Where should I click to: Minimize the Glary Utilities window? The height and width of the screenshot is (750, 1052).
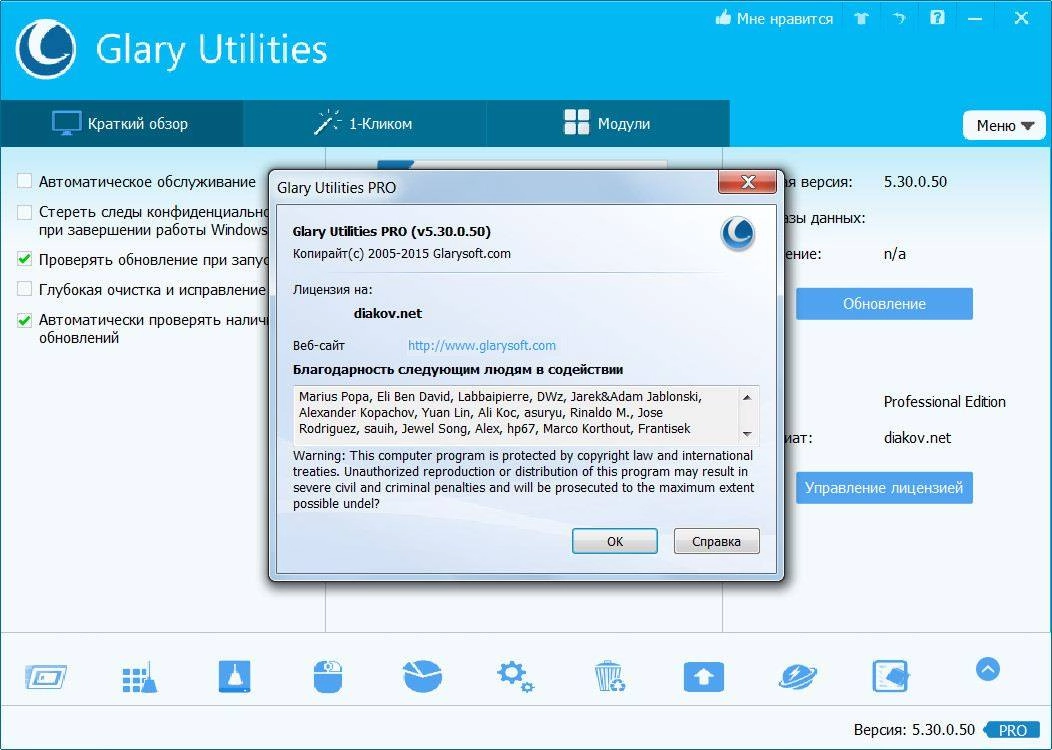[x=975, y=19]
